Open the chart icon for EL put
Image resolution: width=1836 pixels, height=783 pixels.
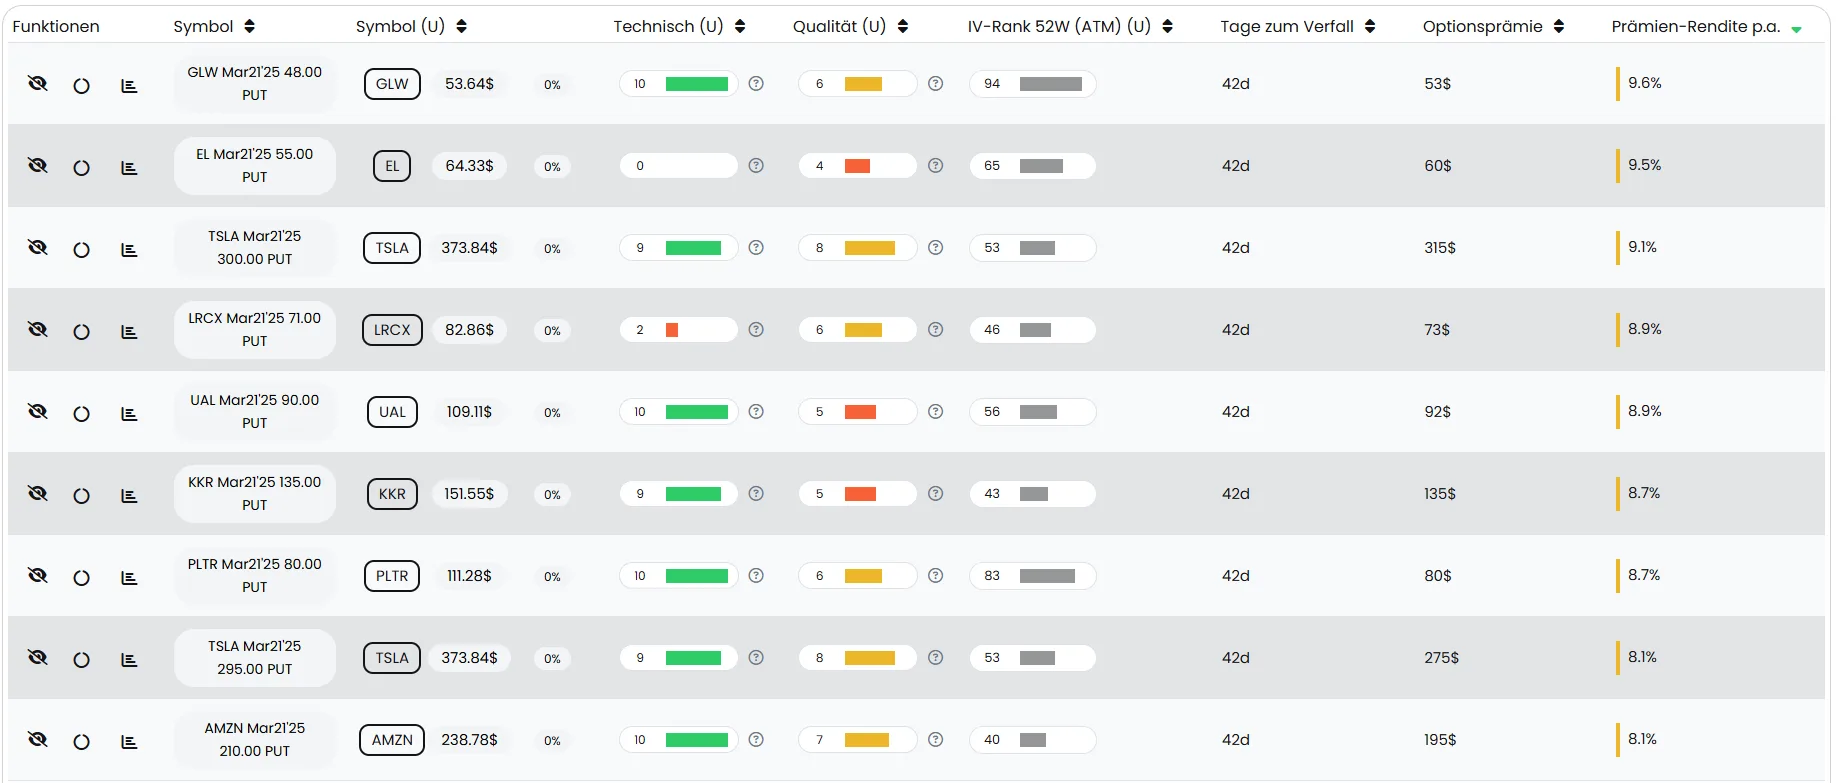[129, 168]
